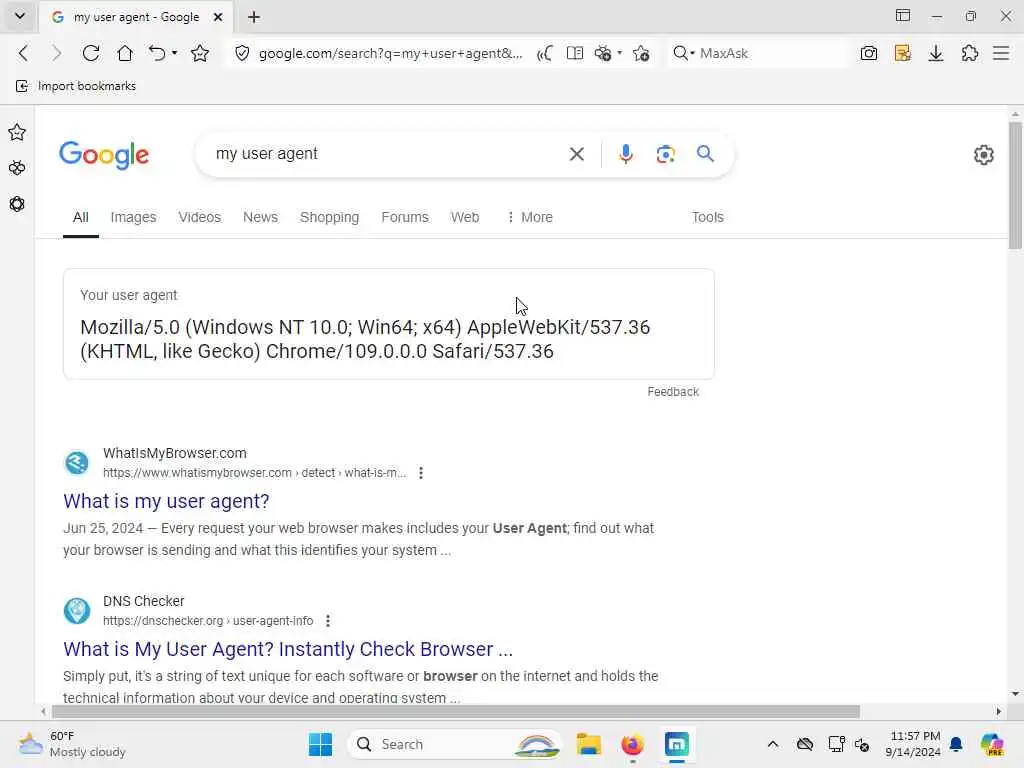Click the Maxthon icon in taskbar
Screen dimensions: 1024x768
click(677, 744)
